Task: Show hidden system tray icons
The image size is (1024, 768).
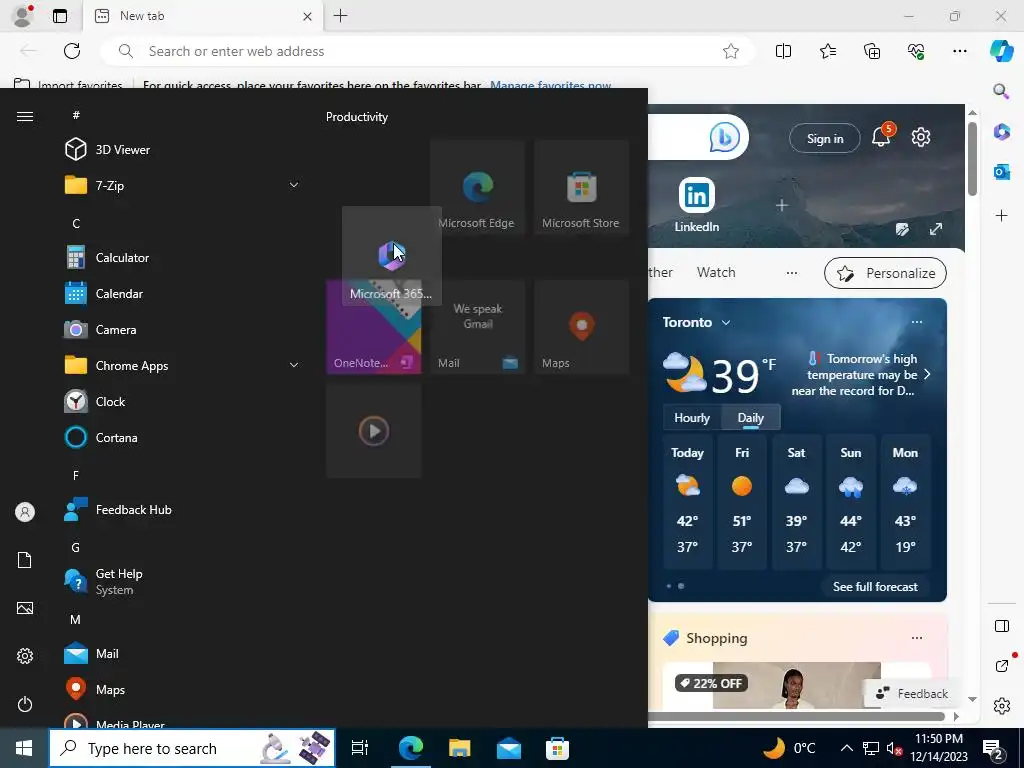Action: pos(846,748)
